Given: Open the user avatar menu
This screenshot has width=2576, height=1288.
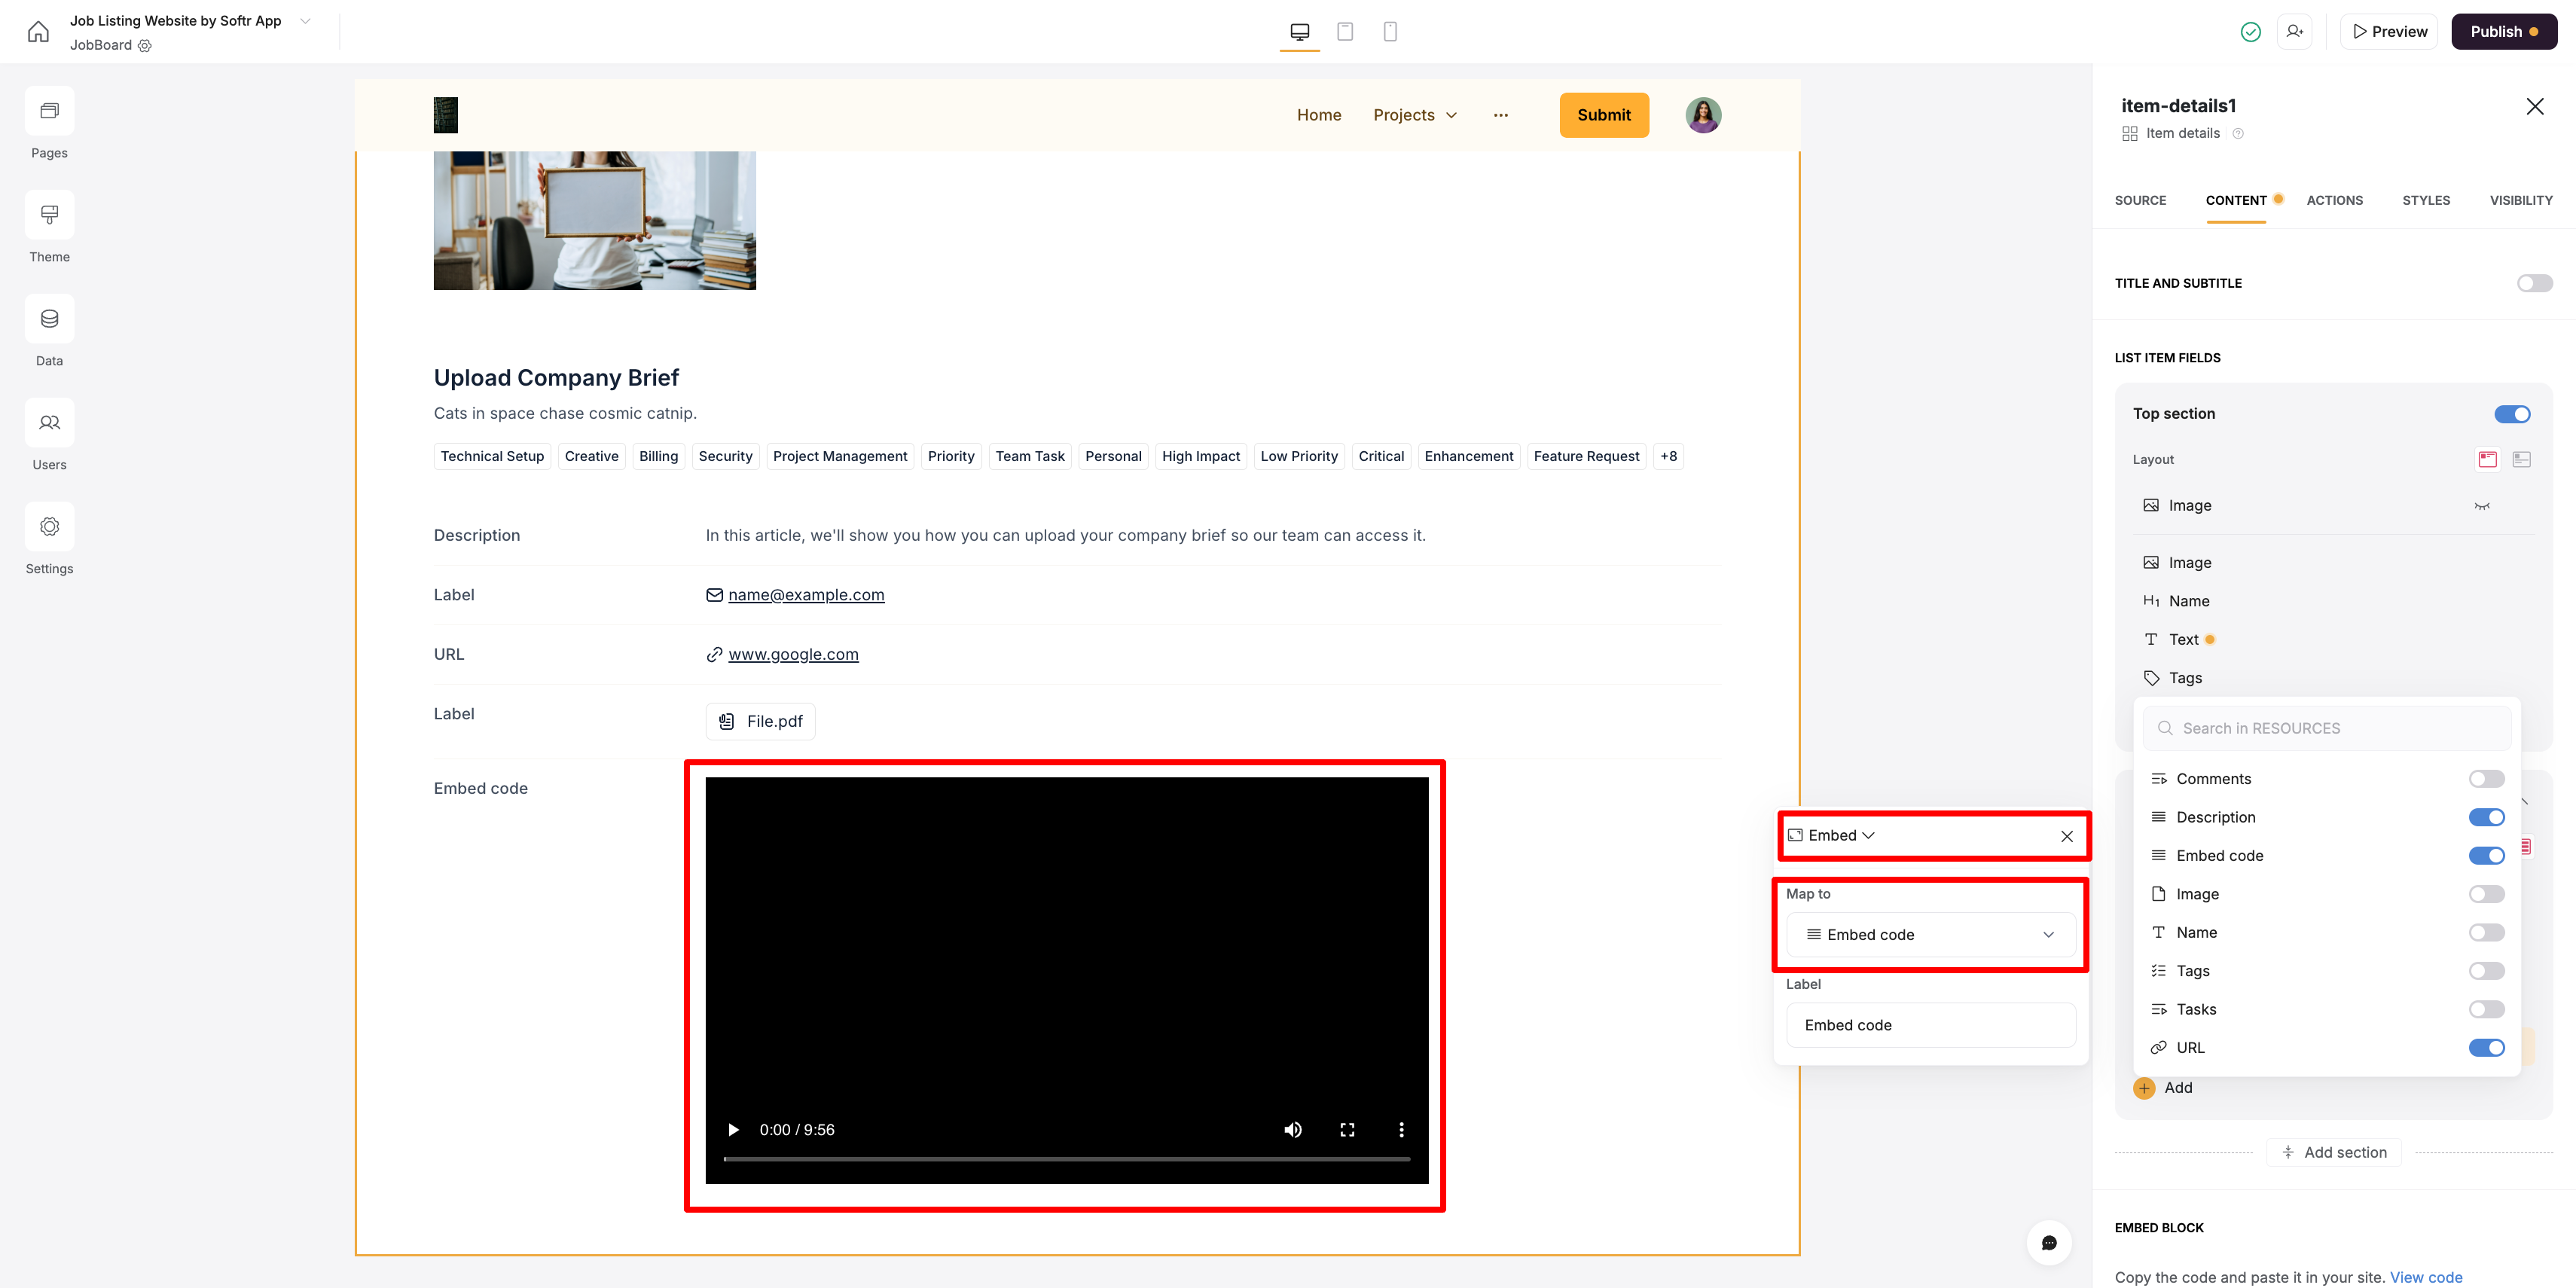Looking at the screenshot, I should [x=1703, y=115].
